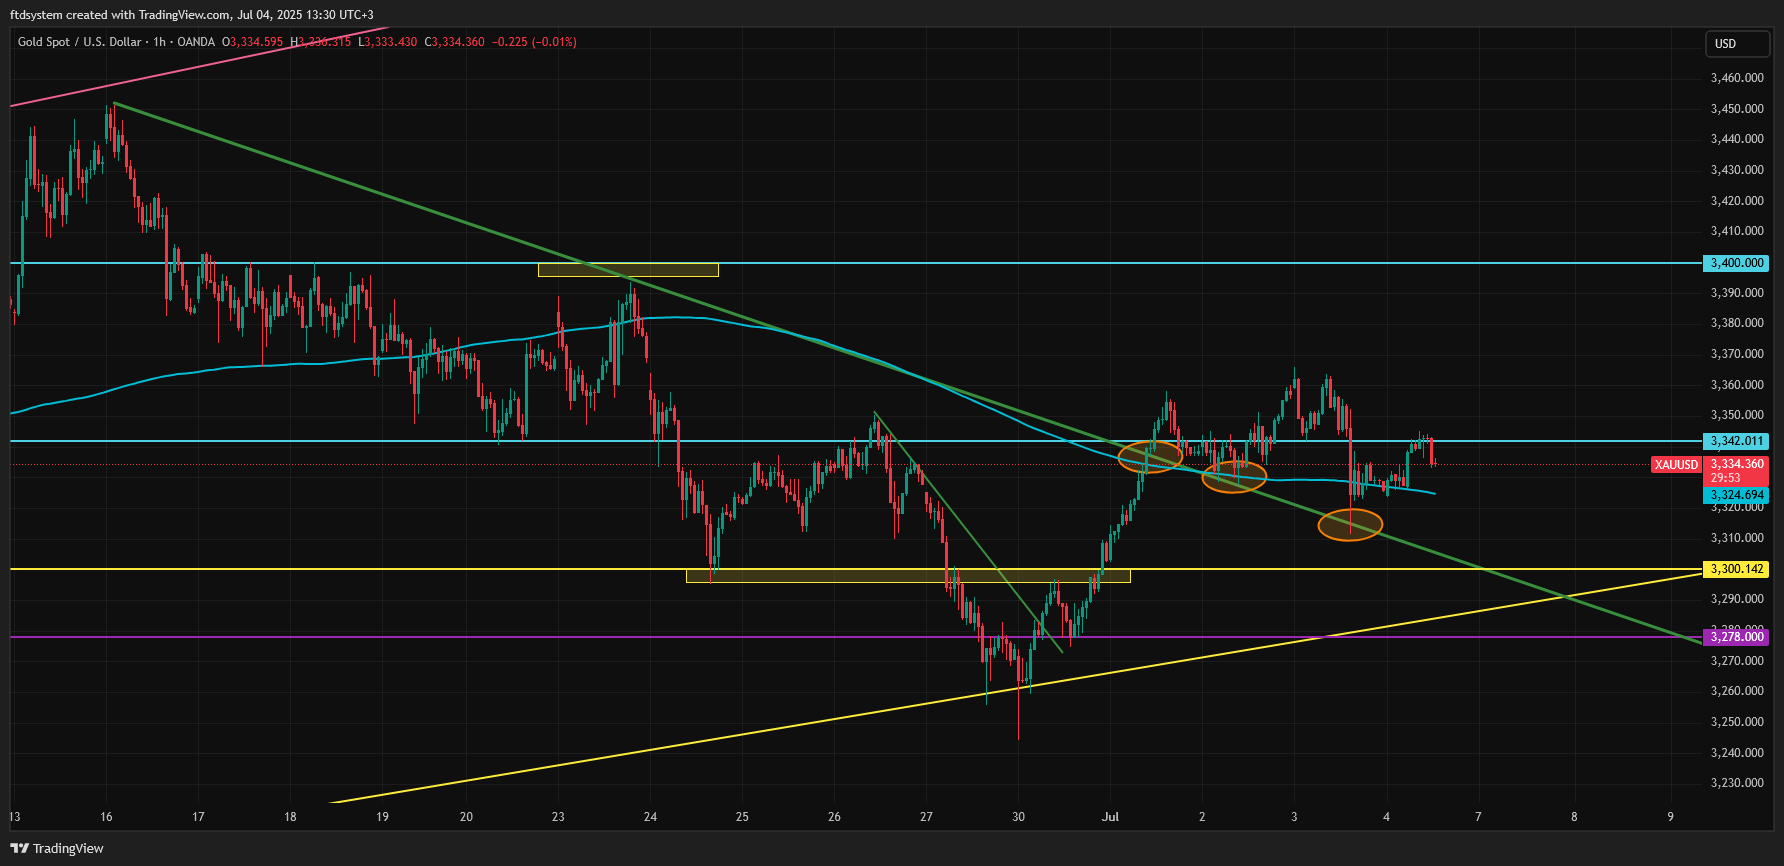
Task: Click the bar countdown timer 29:53
Action: tap(1725, 478)
